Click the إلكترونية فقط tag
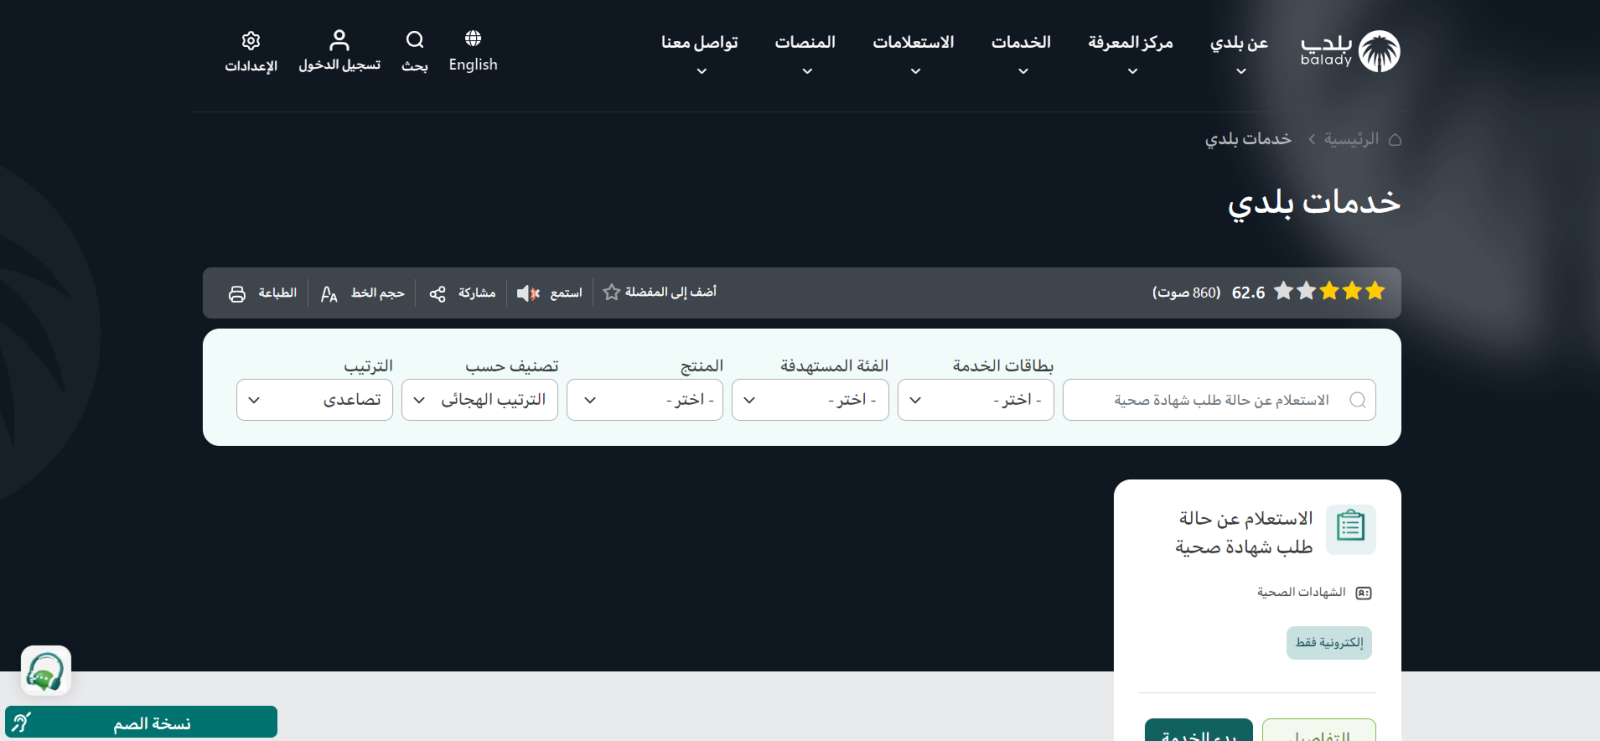Viewport: 1600px width, 741px height. click(1329, 643)
